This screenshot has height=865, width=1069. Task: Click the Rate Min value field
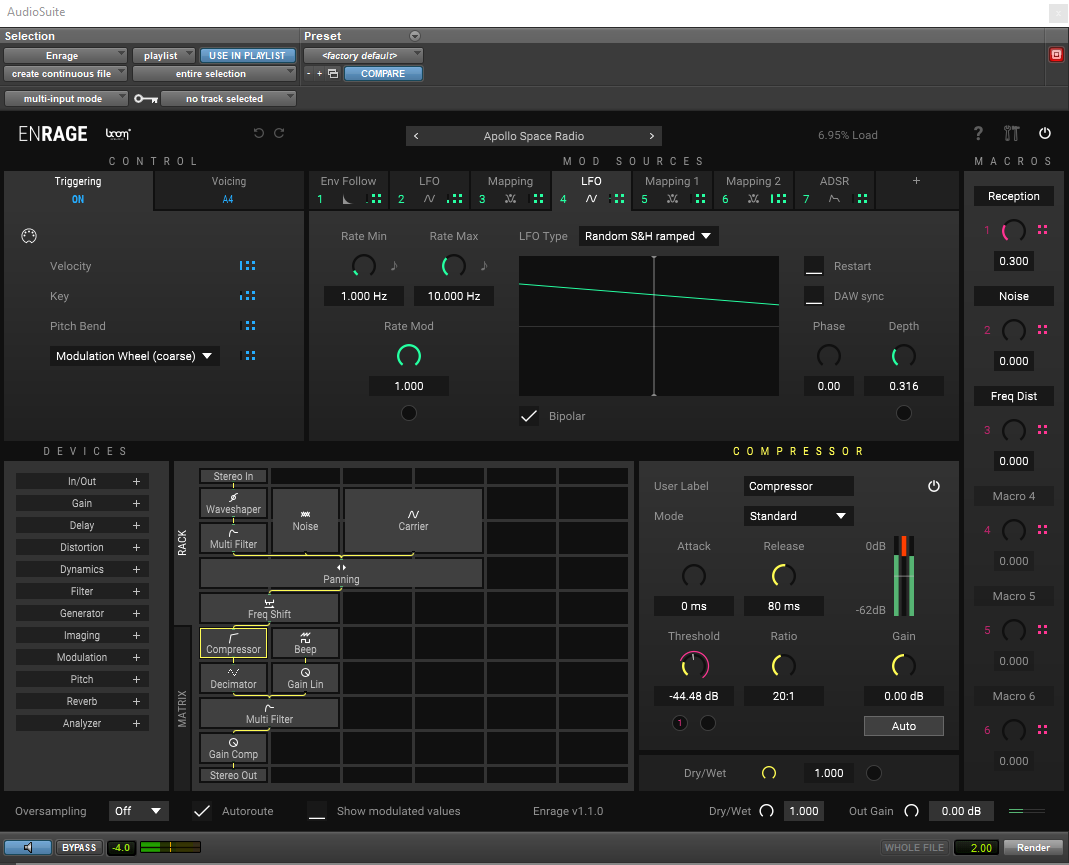363,297
